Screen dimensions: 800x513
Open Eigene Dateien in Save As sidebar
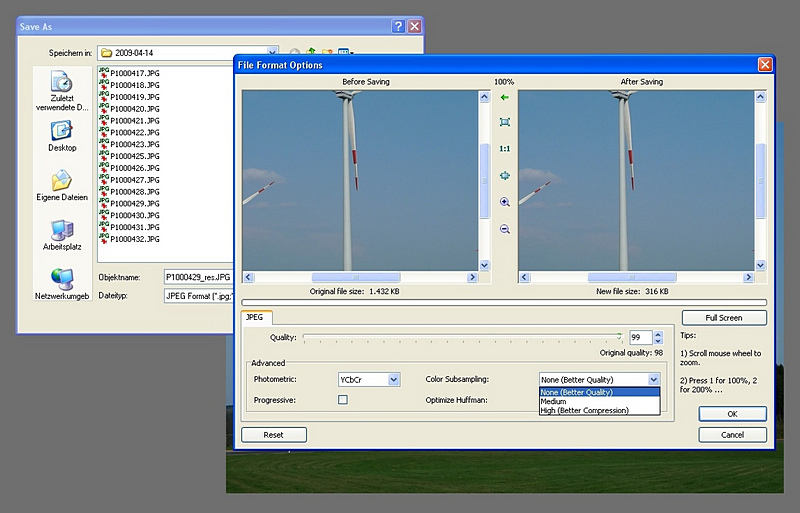pyautogui.click(x=62, y=186)
